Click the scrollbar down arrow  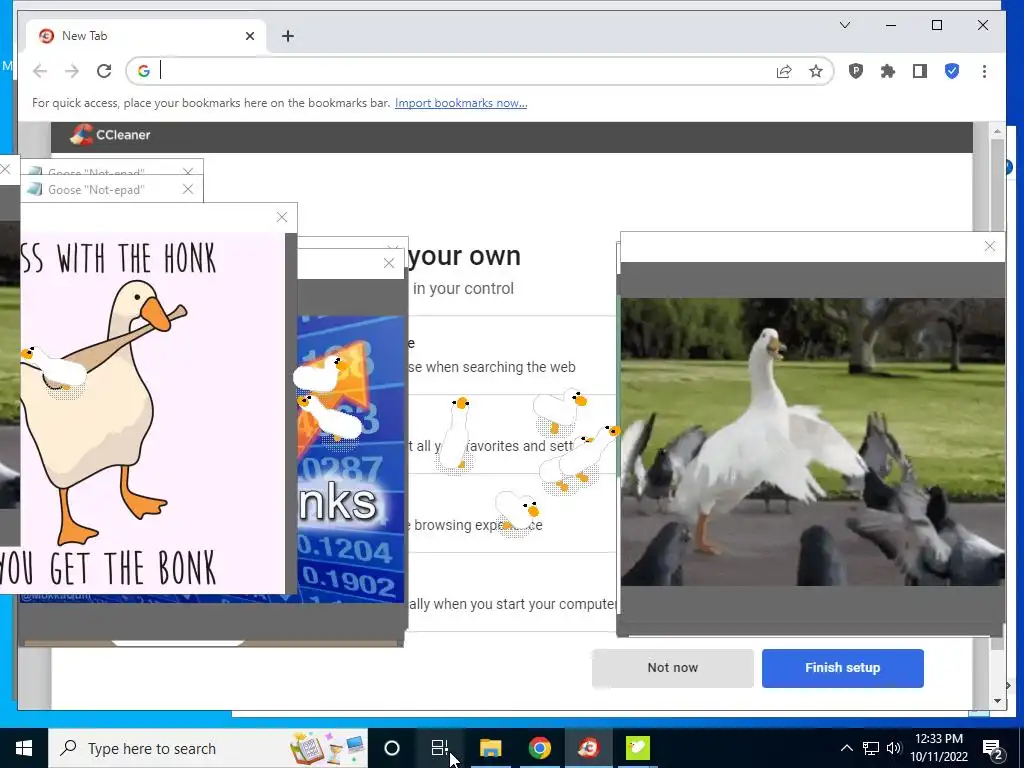click(997, 701)
